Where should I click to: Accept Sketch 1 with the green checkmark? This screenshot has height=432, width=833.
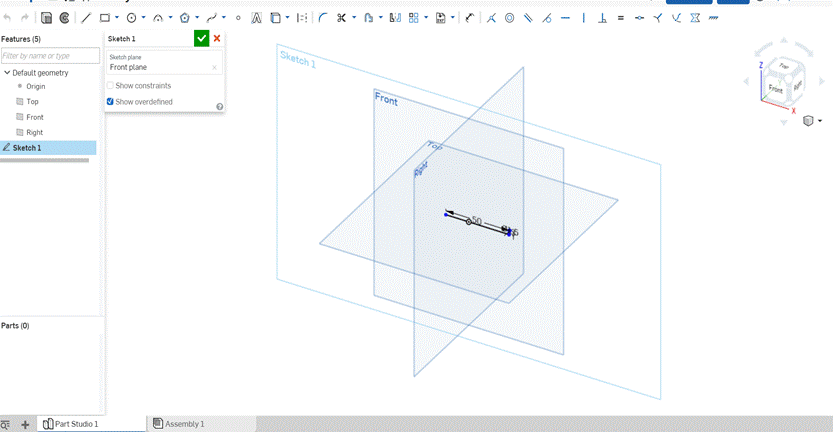point(201,38)
